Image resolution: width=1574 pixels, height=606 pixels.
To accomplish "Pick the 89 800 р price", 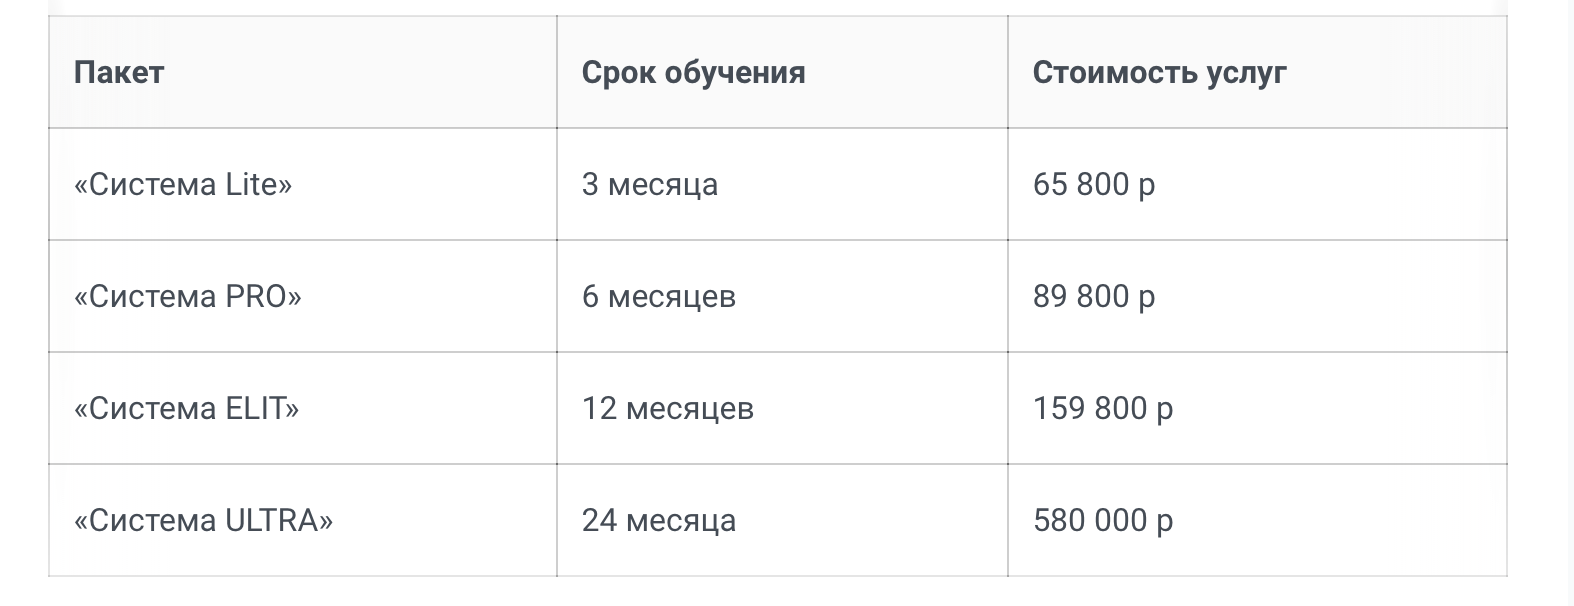I will [x=1094, y=297].
